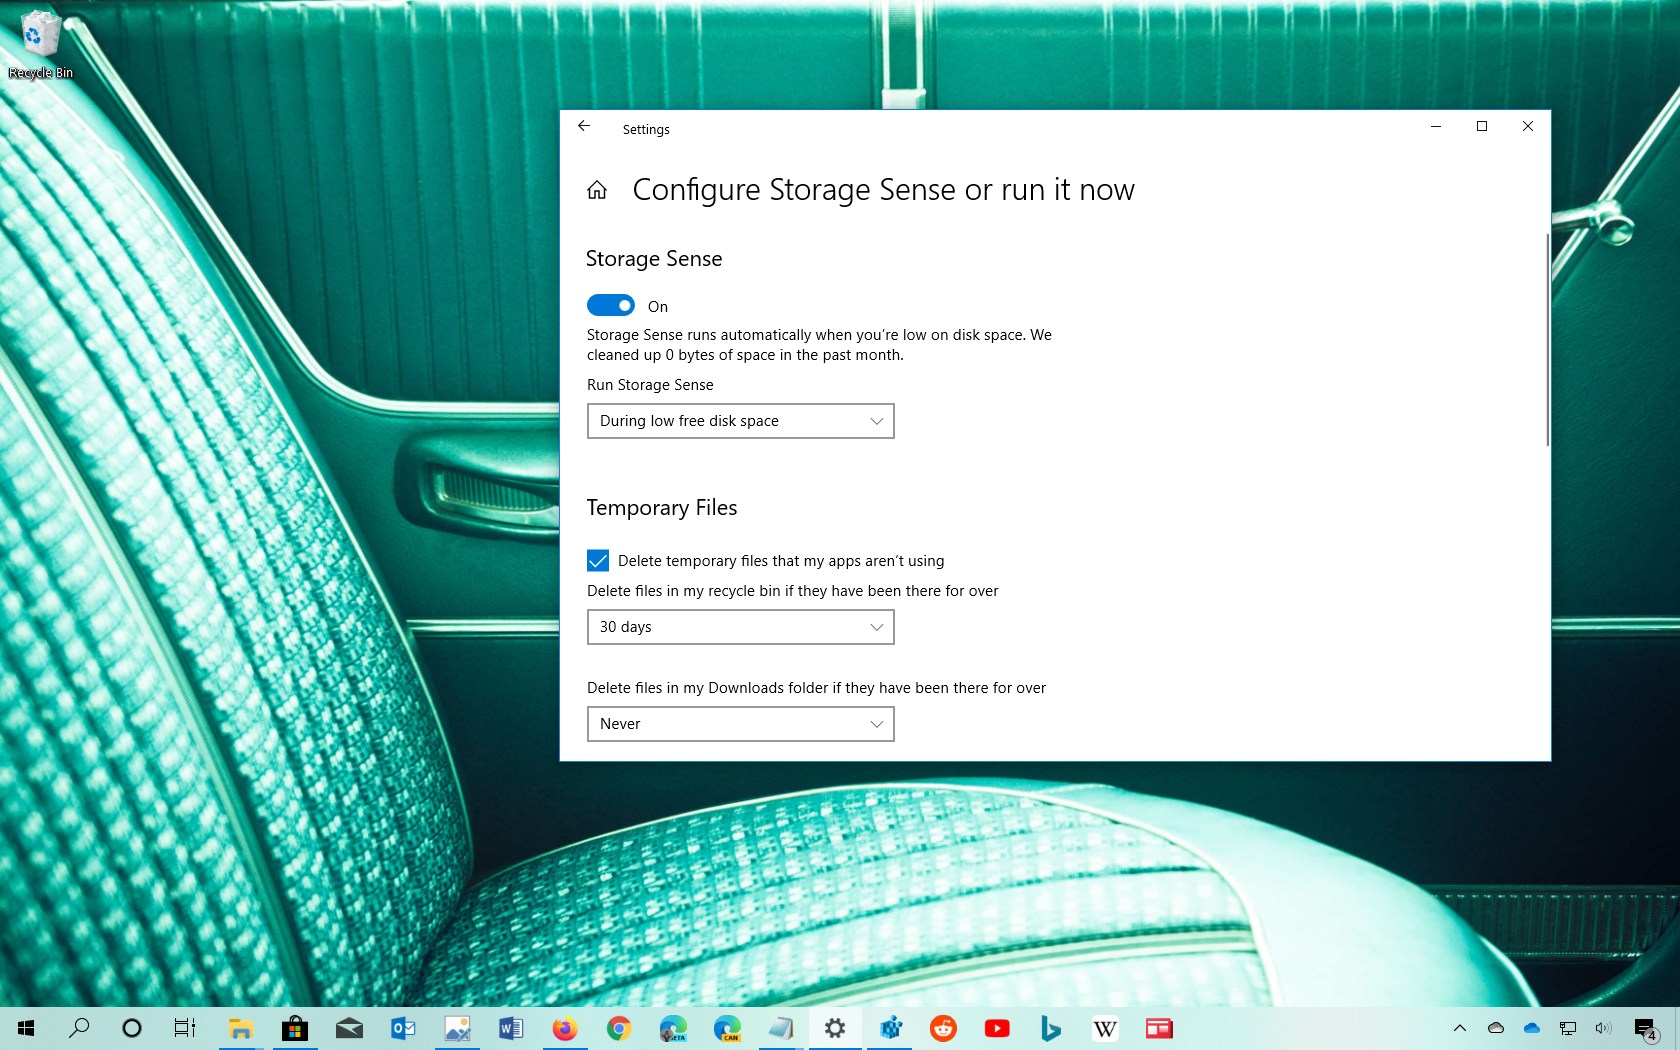Image resolution: width=1680 pixels, height=1050 pixels.
Task: Launch the Wikipedia app
Action: click(x=1104, y=1028)
